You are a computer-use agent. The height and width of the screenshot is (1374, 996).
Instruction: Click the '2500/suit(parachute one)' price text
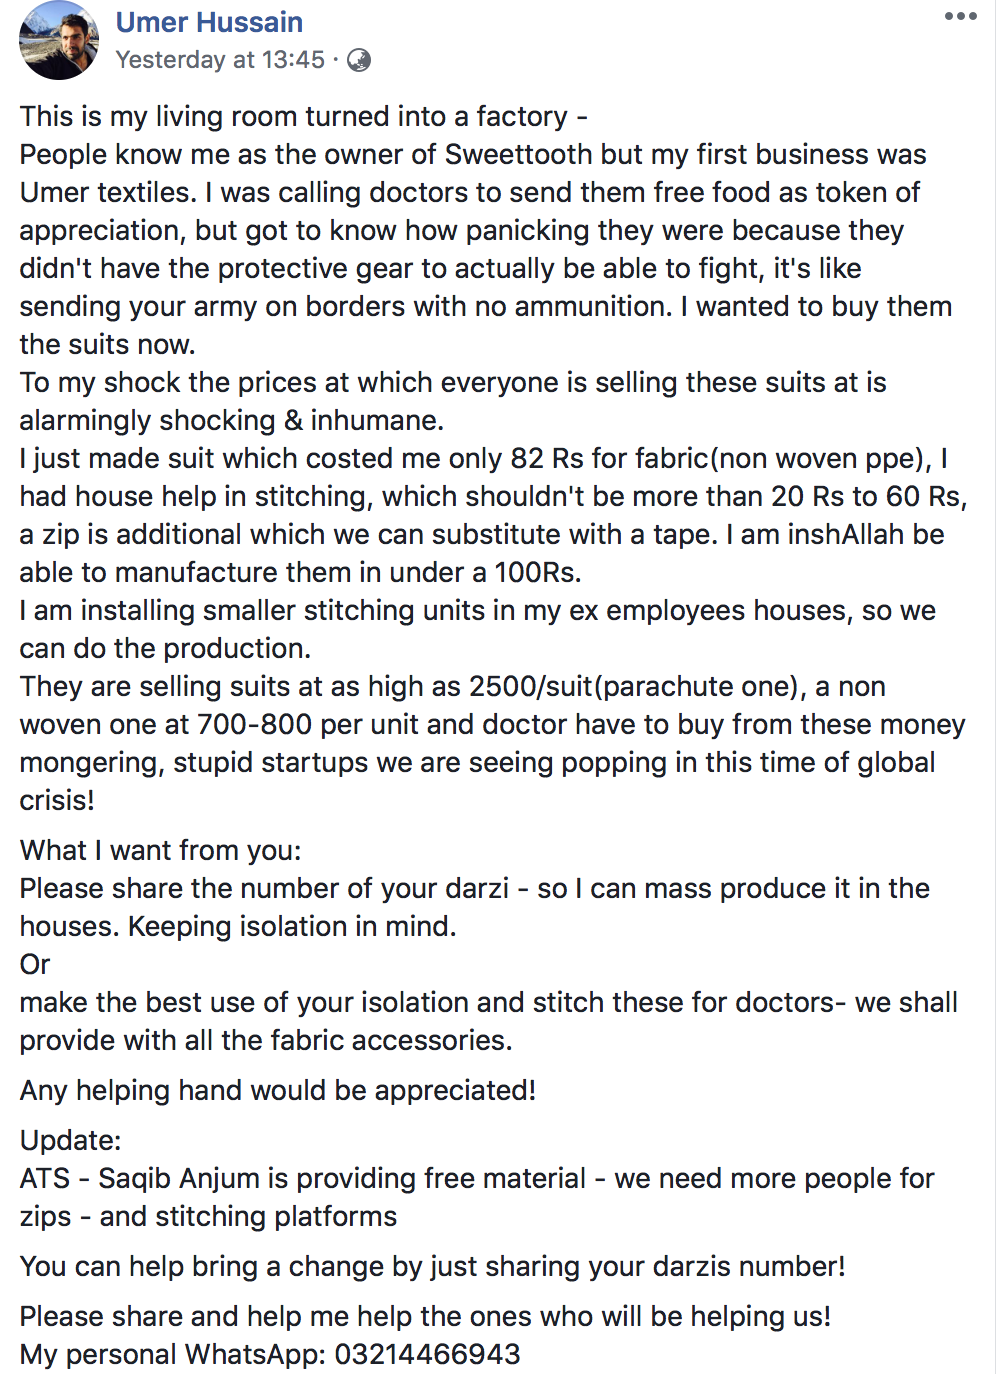pyautogui.click(x=634, y=686)
